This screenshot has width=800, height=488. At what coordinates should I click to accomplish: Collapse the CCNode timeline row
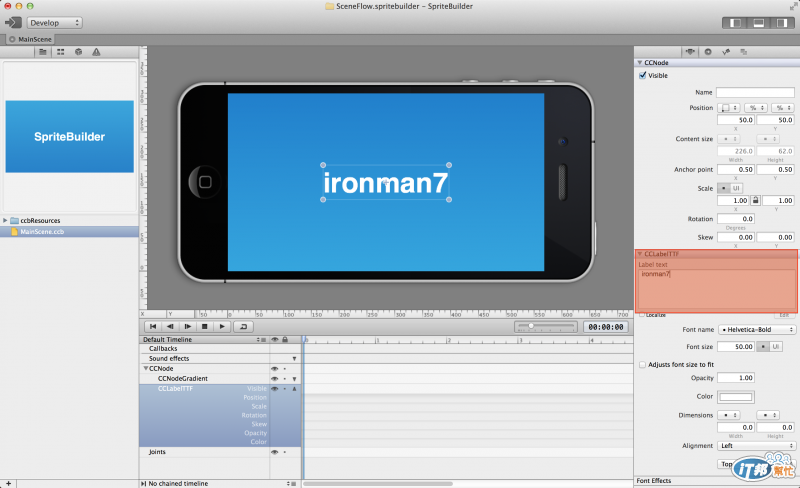click(145, 368)
